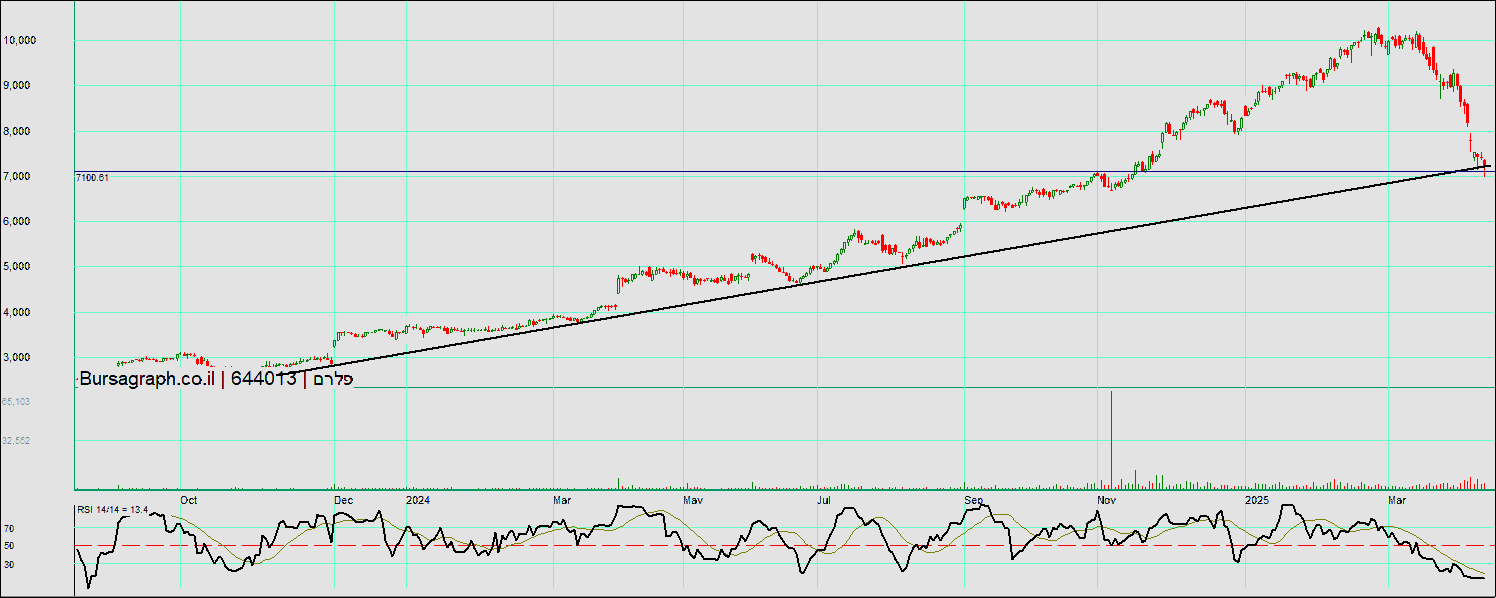Click the 32,552 volume axis label
1496x598 pixels.
(15, 440)
